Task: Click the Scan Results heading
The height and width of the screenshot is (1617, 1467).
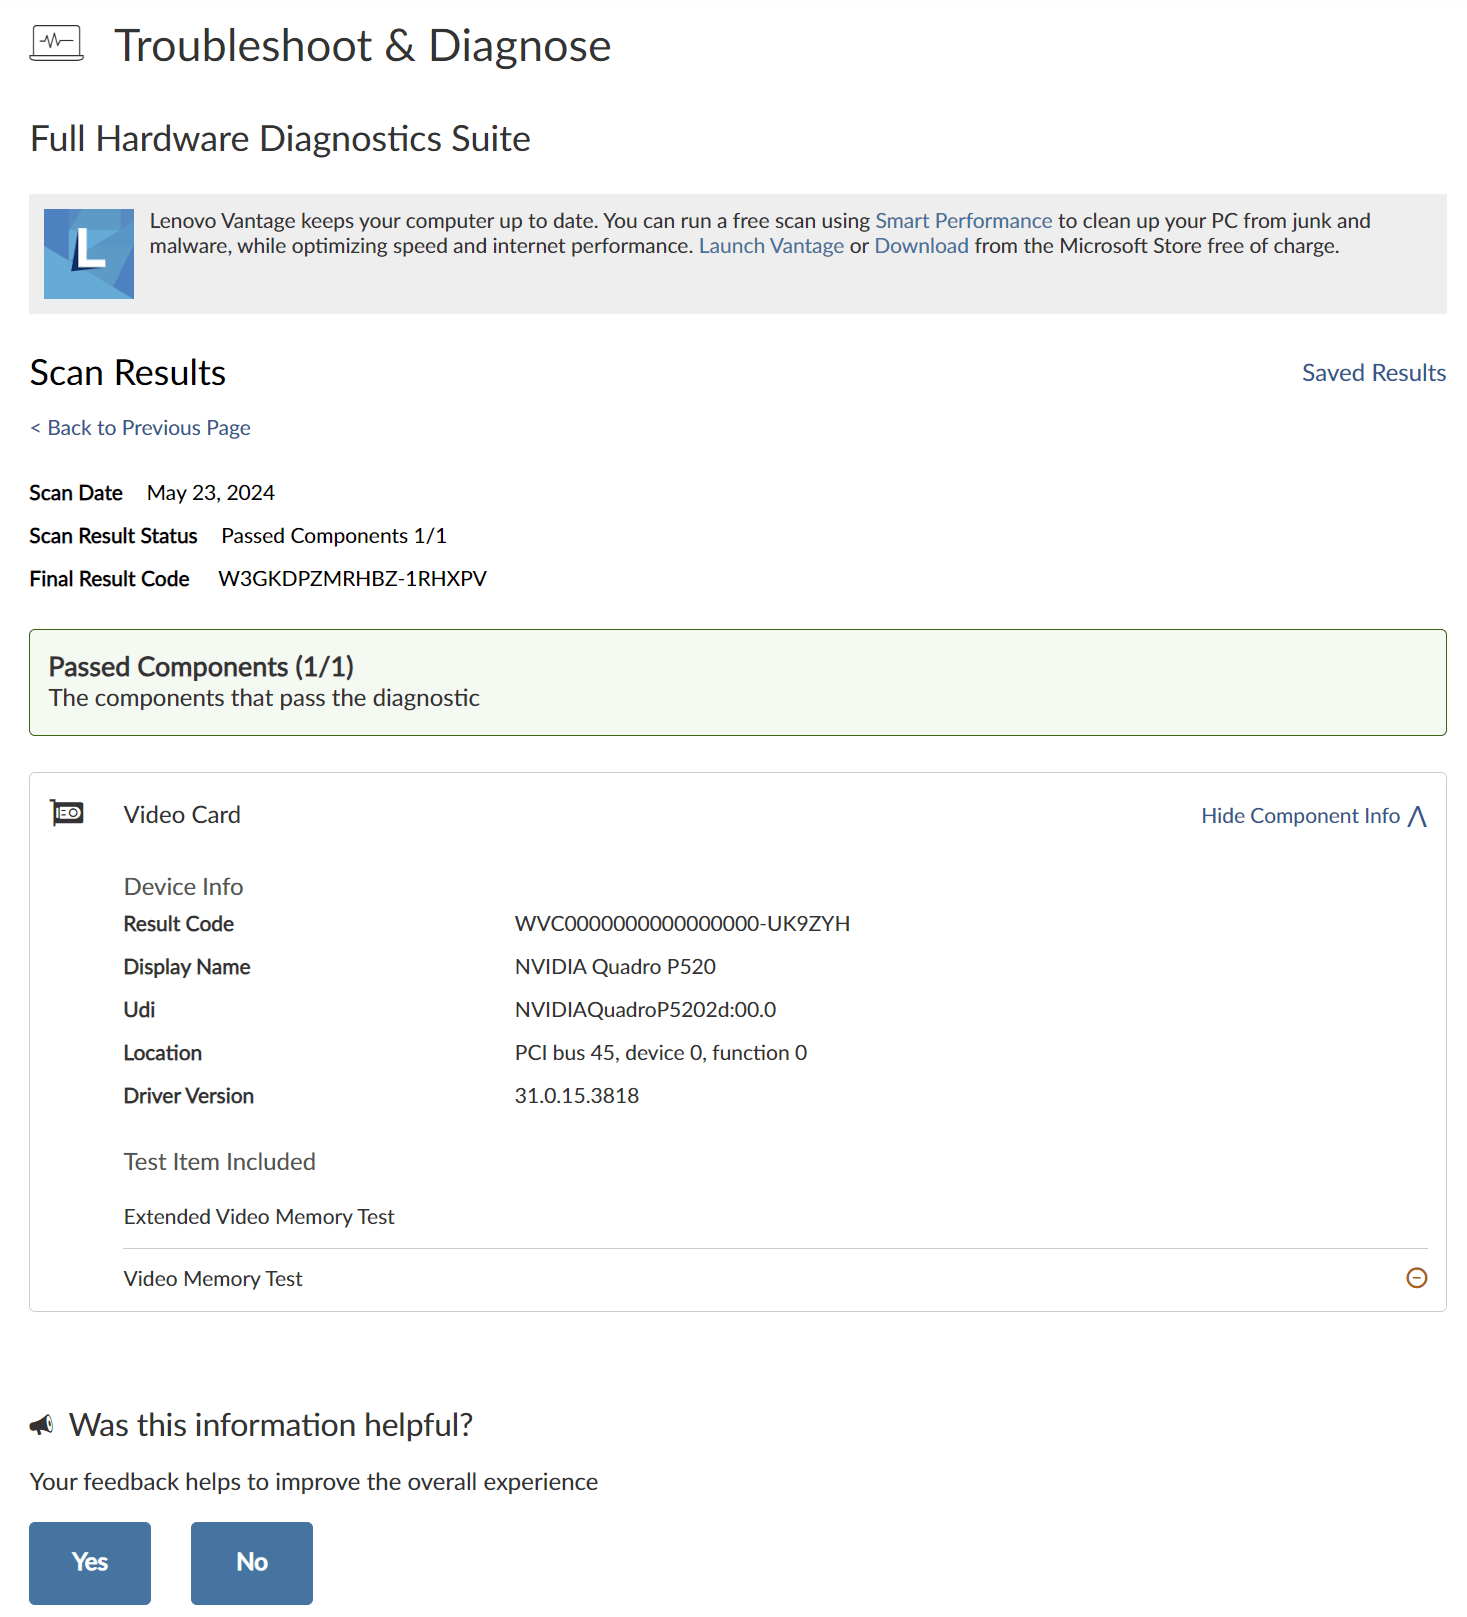Action: coord(128,373)
